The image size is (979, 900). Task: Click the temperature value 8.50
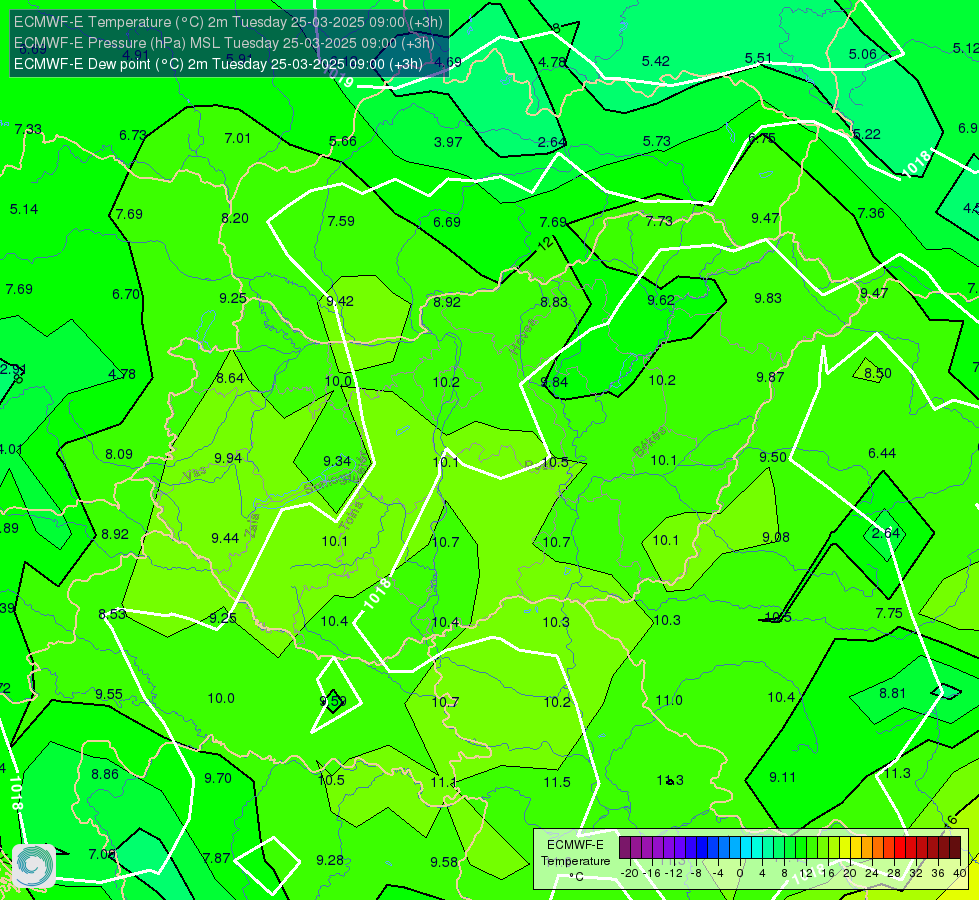click(x=878, y=373)
